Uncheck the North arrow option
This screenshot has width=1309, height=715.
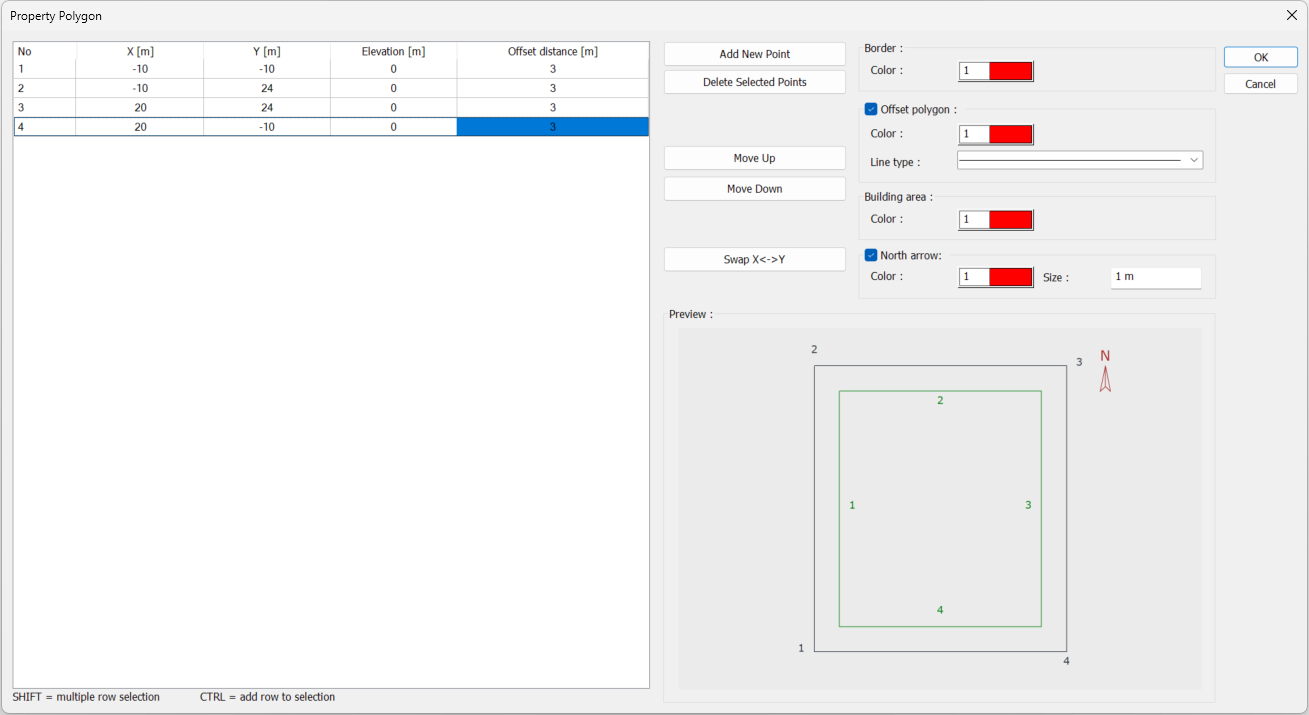point(871,255)
